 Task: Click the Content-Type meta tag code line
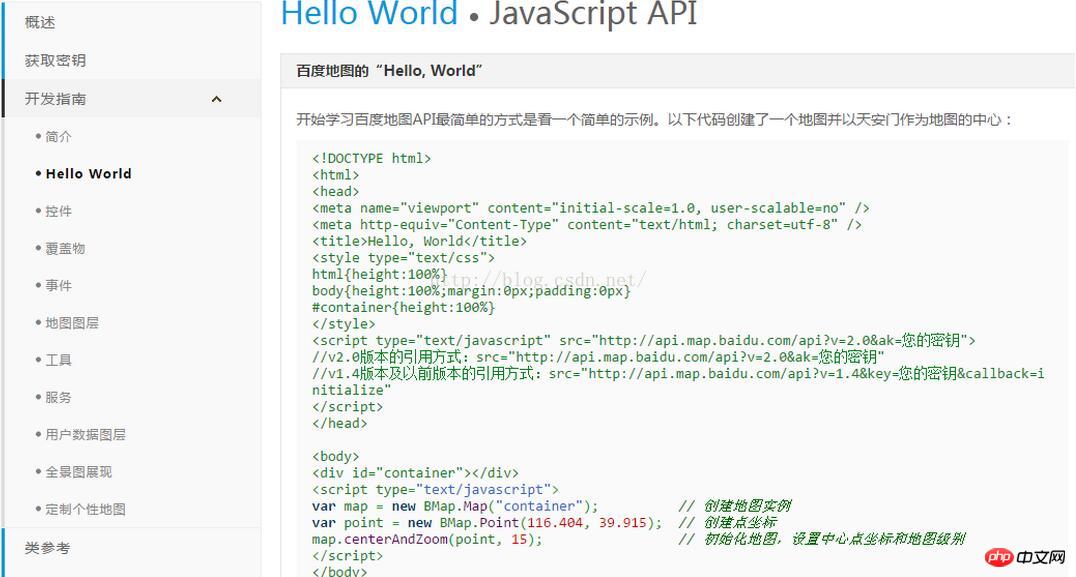(x=587, y=224)
